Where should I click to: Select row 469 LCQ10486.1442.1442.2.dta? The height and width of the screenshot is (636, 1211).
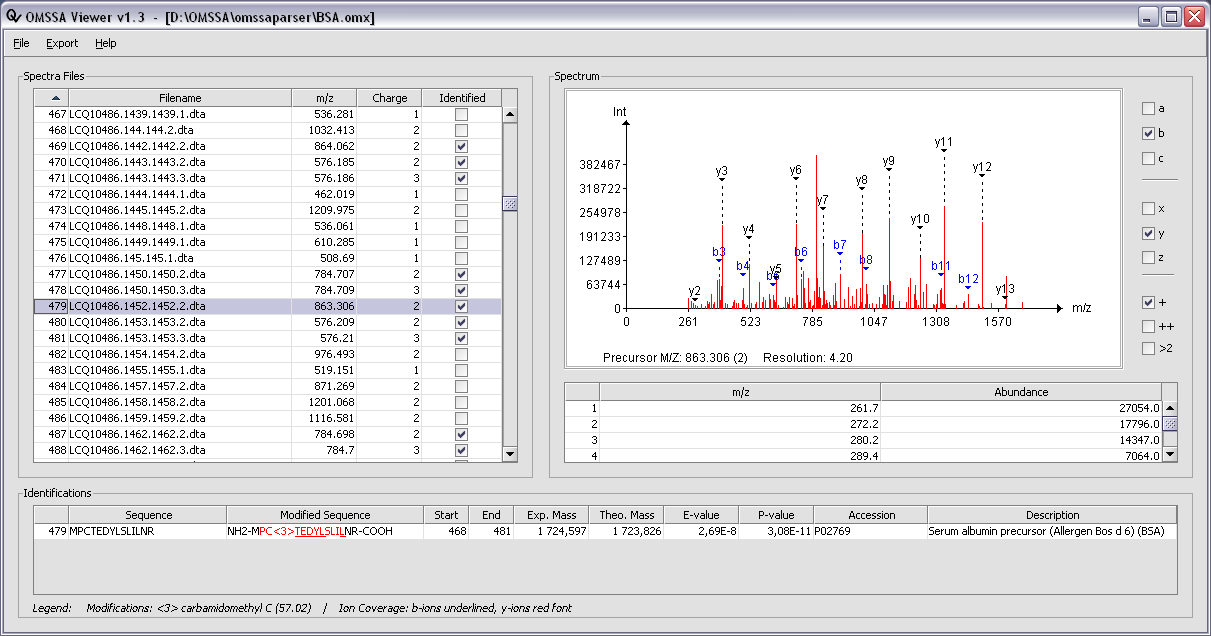(x=180, y=146)
